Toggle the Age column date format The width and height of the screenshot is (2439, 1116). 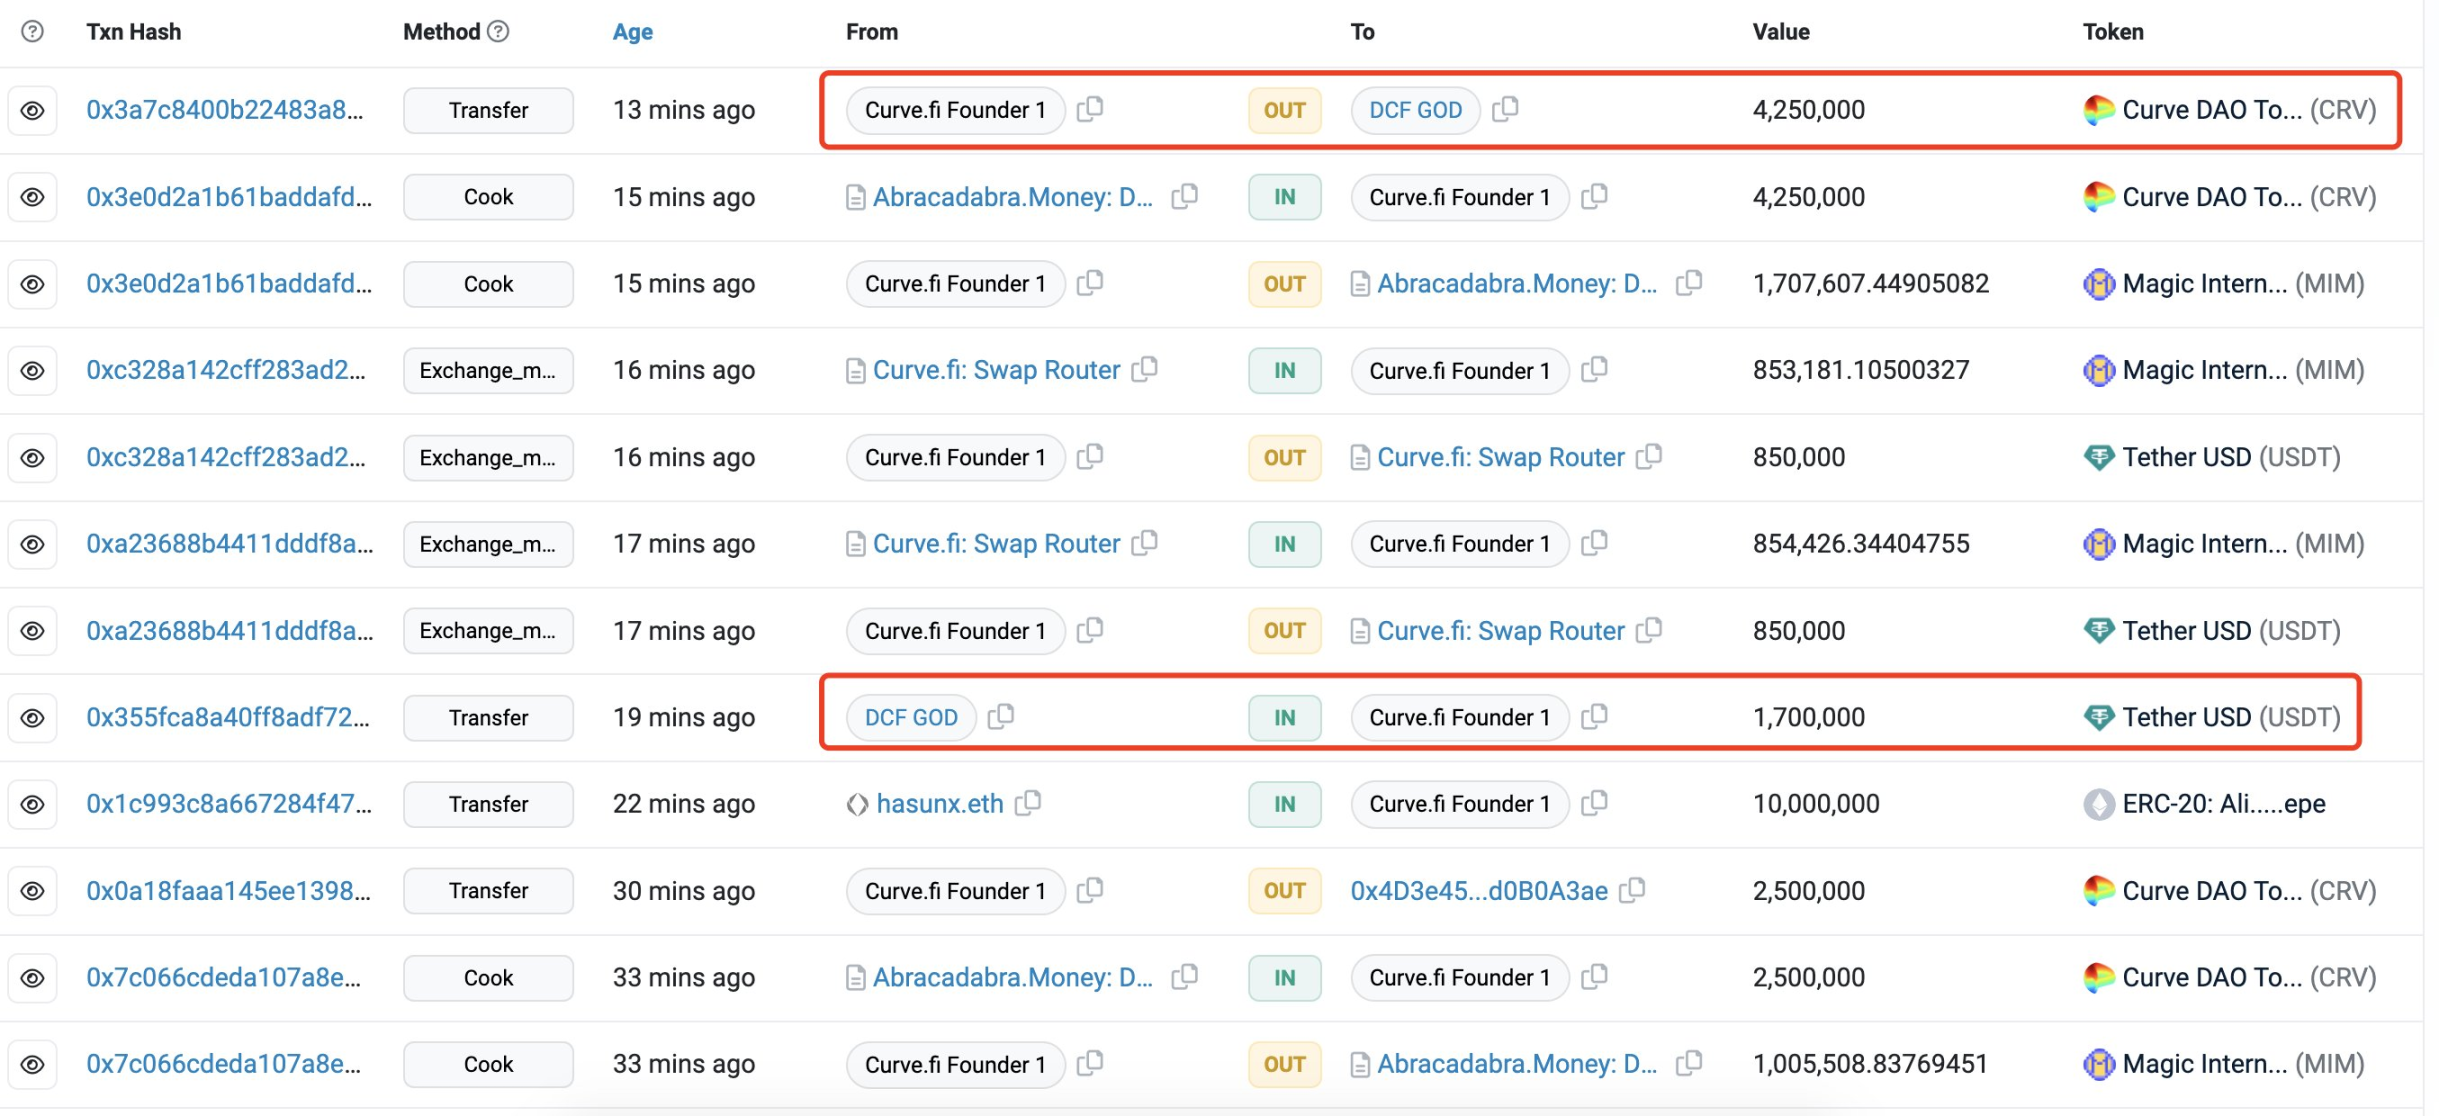point(632,32)
